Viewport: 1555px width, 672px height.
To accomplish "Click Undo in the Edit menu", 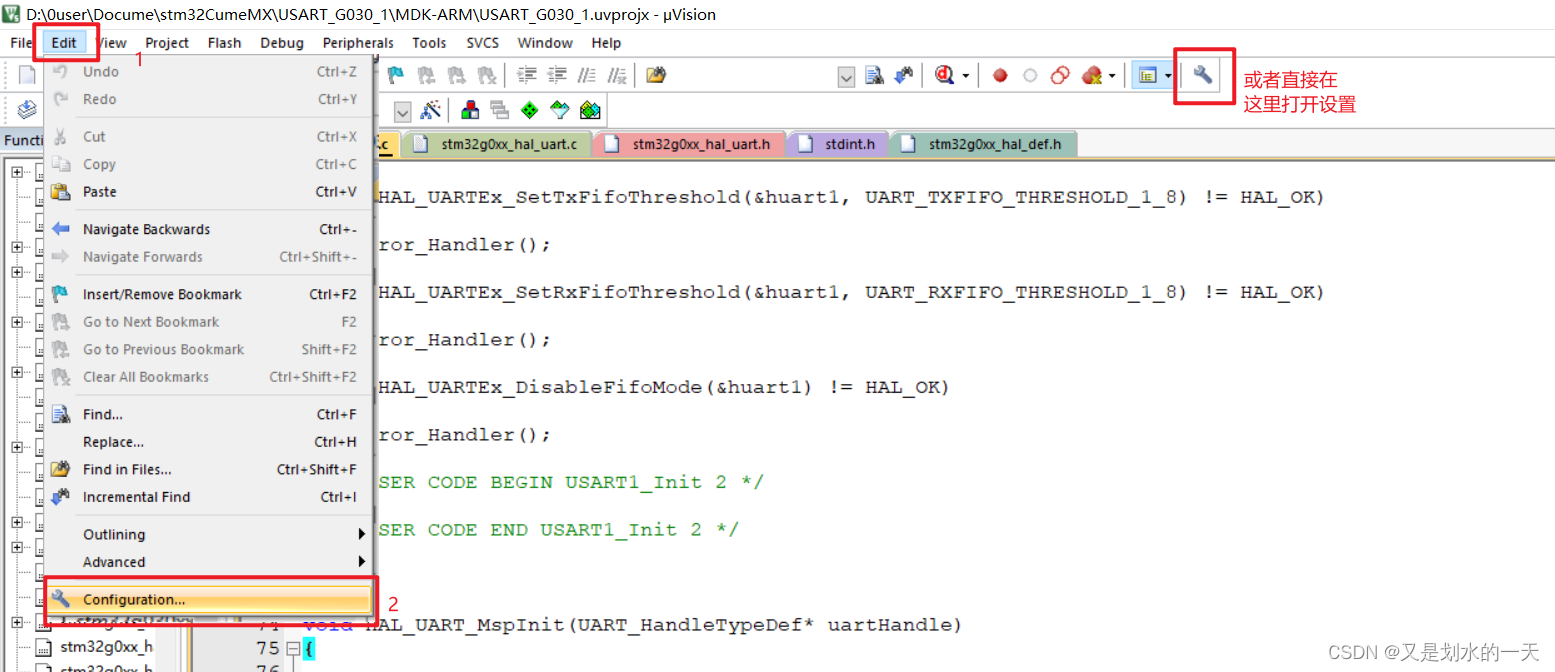I will click(210, 72).
